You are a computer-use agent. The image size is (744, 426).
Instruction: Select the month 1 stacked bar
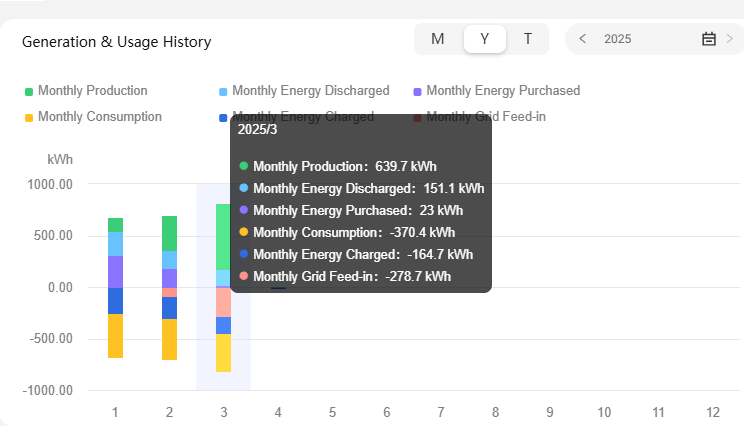coord(115,288)
